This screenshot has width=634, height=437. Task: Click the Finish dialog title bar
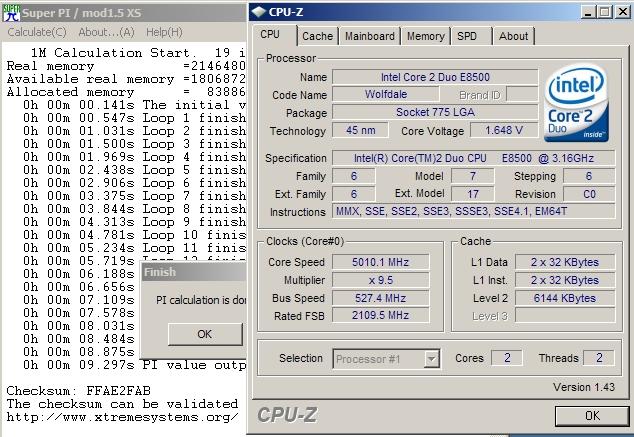194,272
